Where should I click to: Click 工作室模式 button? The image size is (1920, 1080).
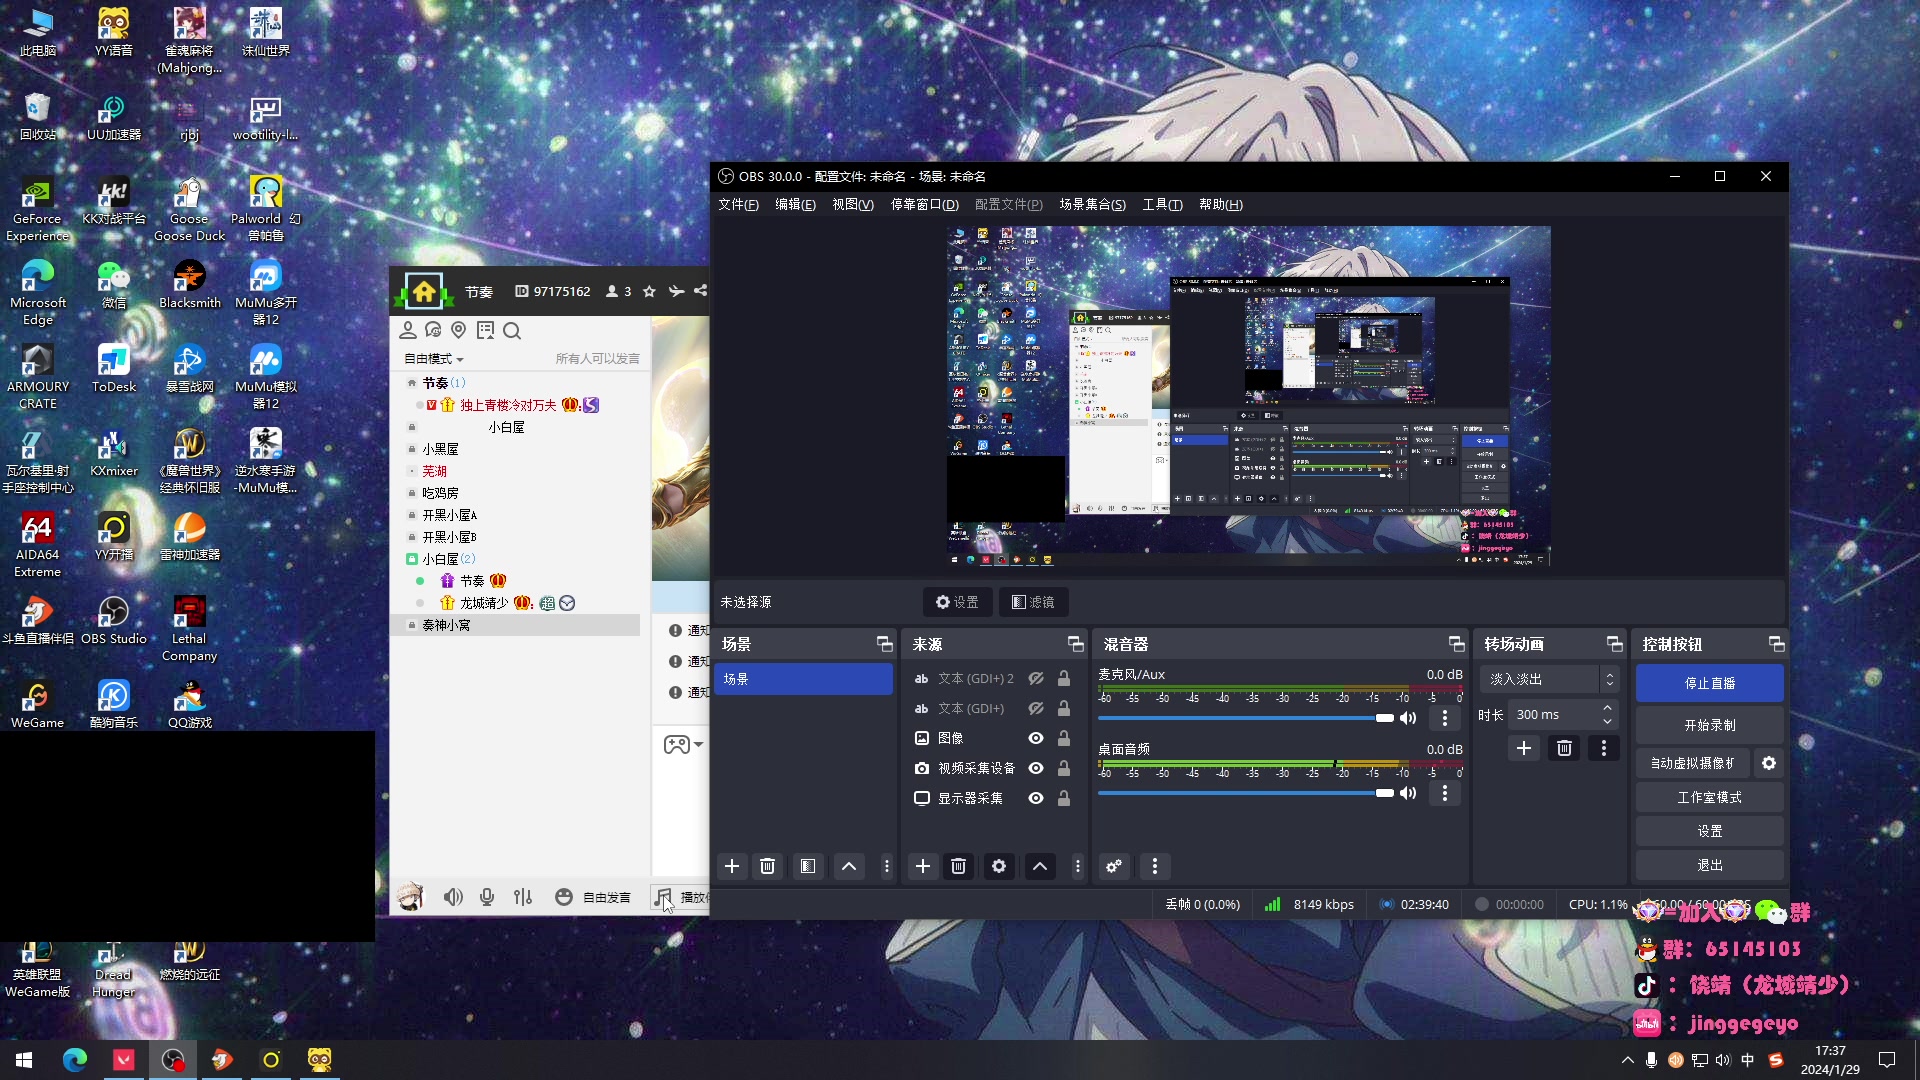tap(1710, 797)
